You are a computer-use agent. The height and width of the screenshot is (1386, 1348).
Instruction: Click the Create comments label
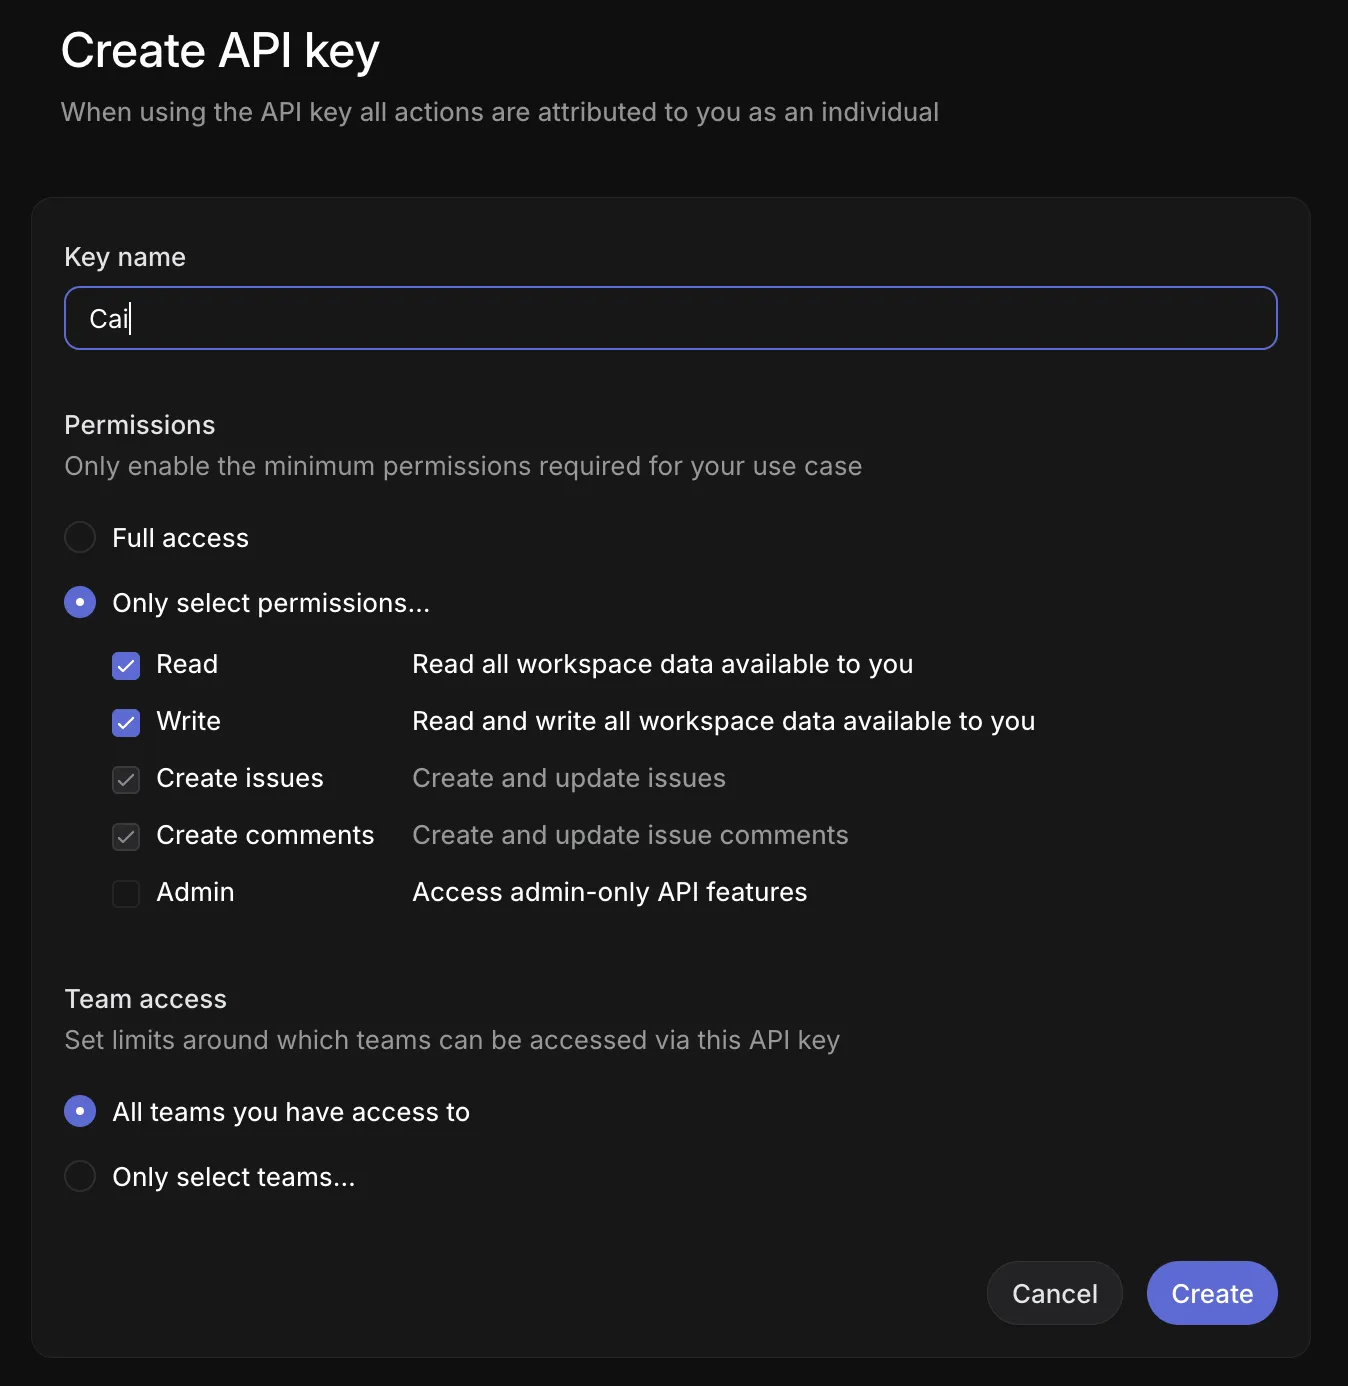tap(264, 835)
